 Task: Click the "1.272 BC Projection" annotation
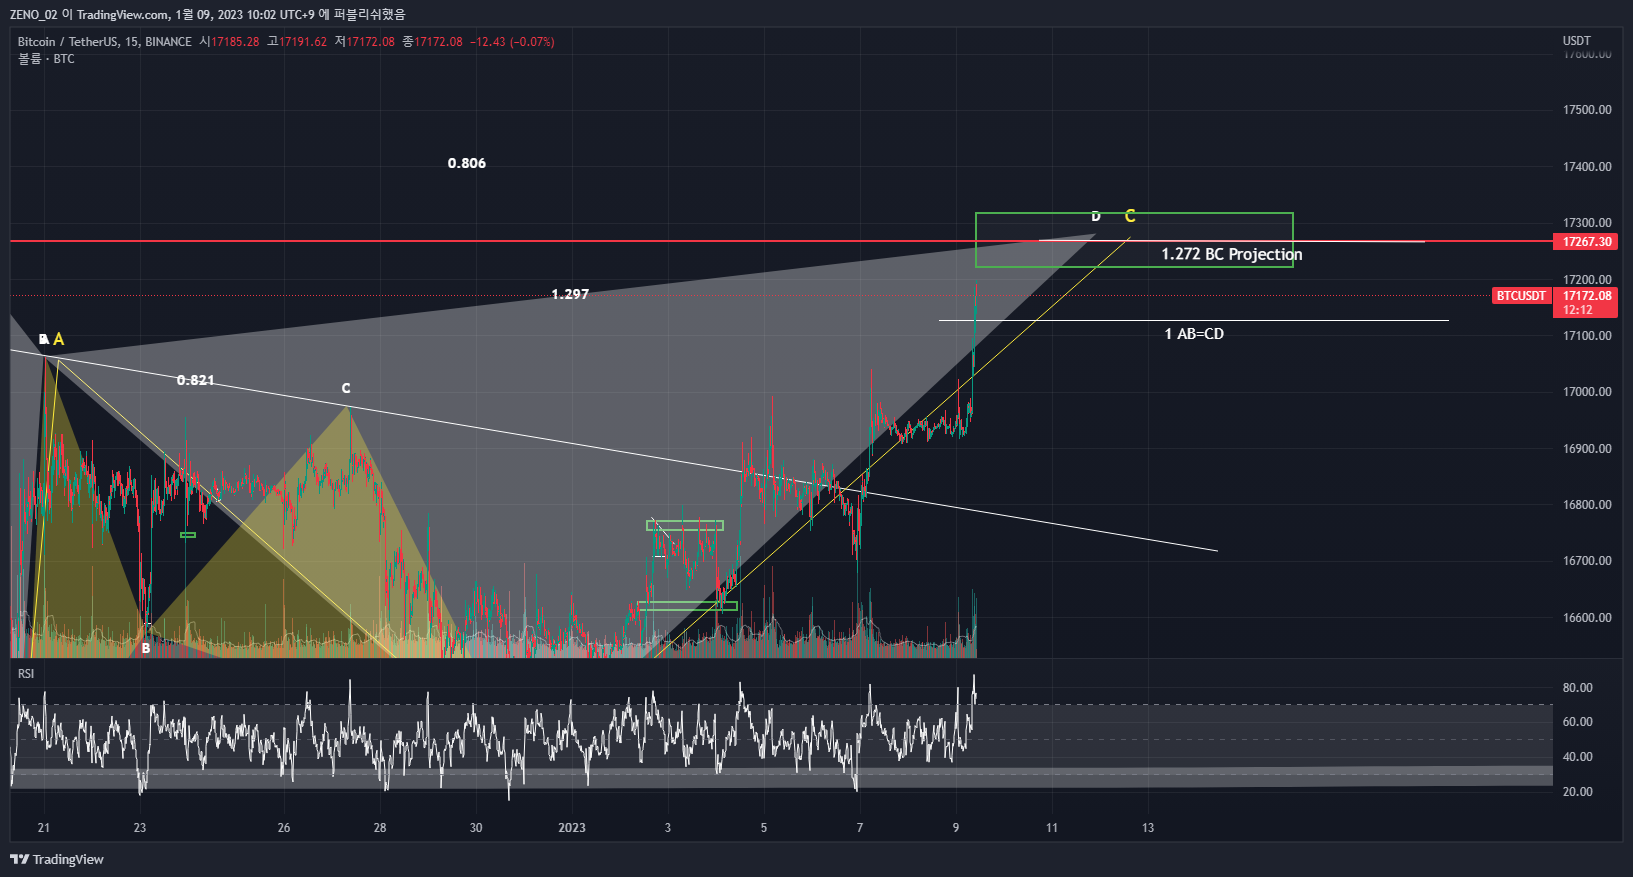(x=1232, y=254)
